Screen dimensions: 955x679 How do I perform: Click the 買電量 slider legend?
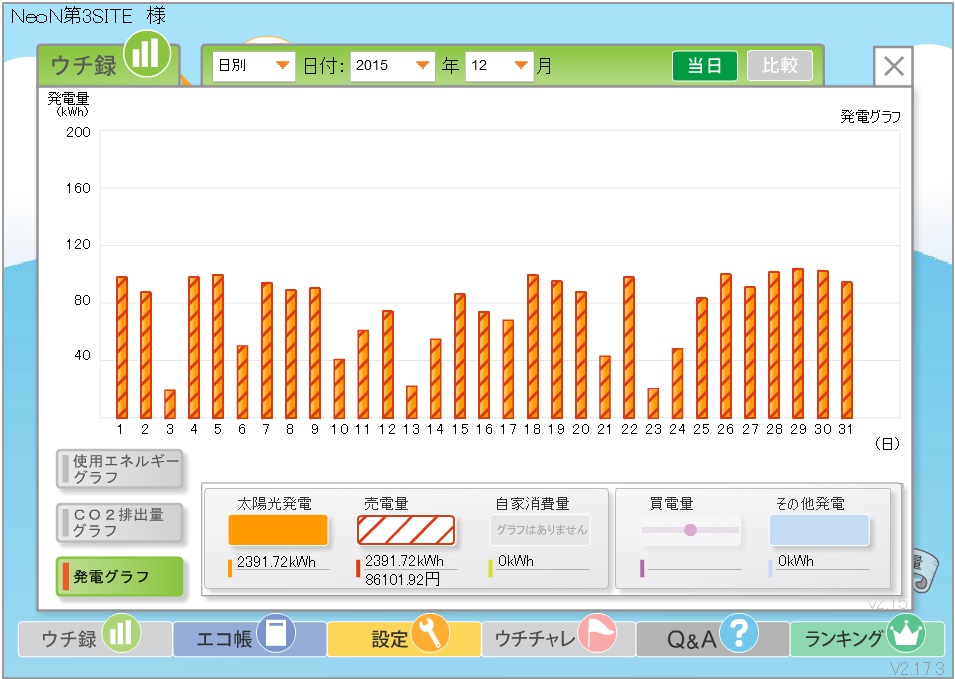coord(691,530)
